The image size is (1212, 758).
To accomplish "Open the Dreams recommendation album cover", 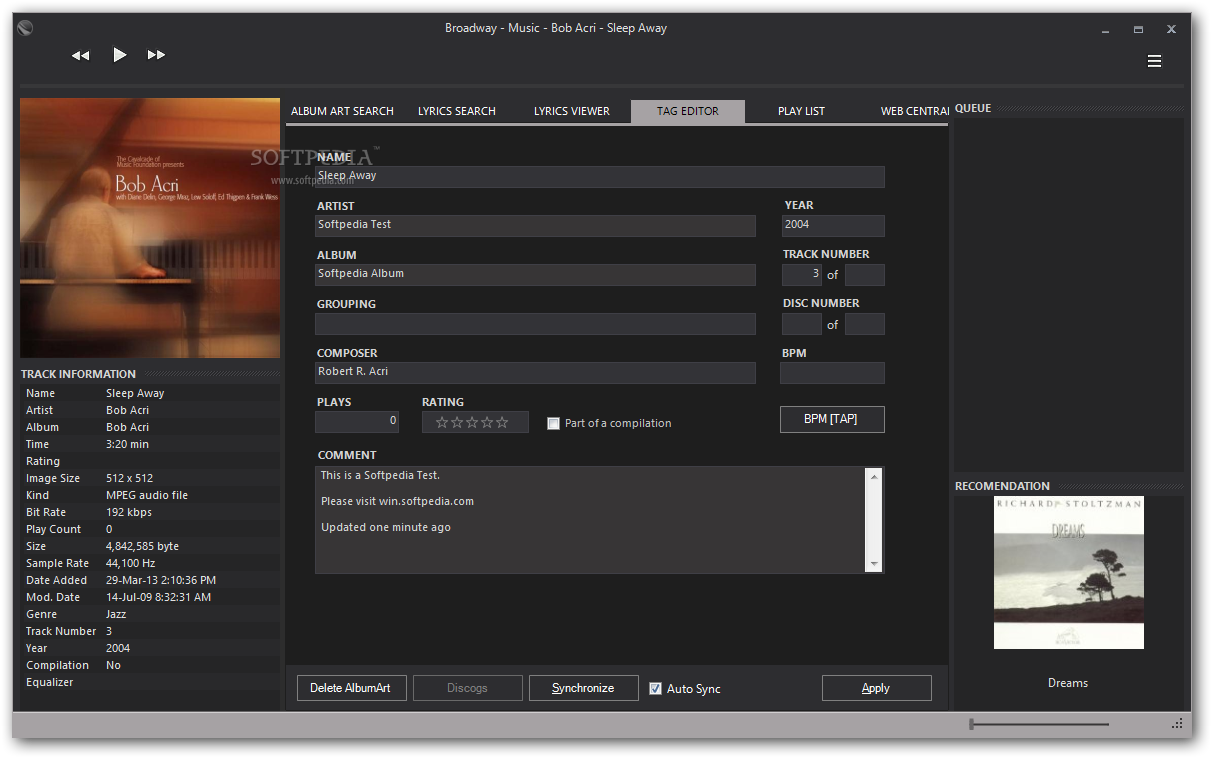I will click(x=1068, y=573).
